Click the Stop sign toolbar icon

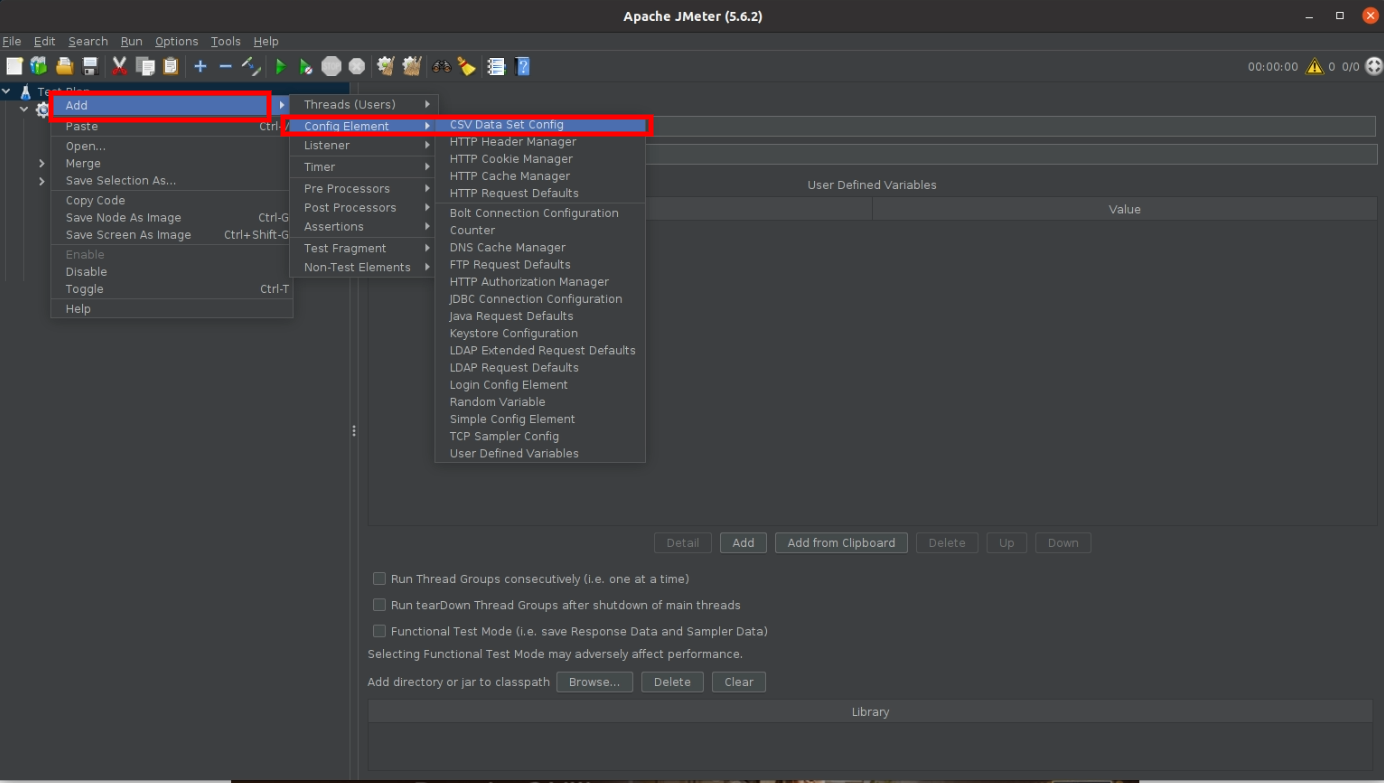click(332, 66)
